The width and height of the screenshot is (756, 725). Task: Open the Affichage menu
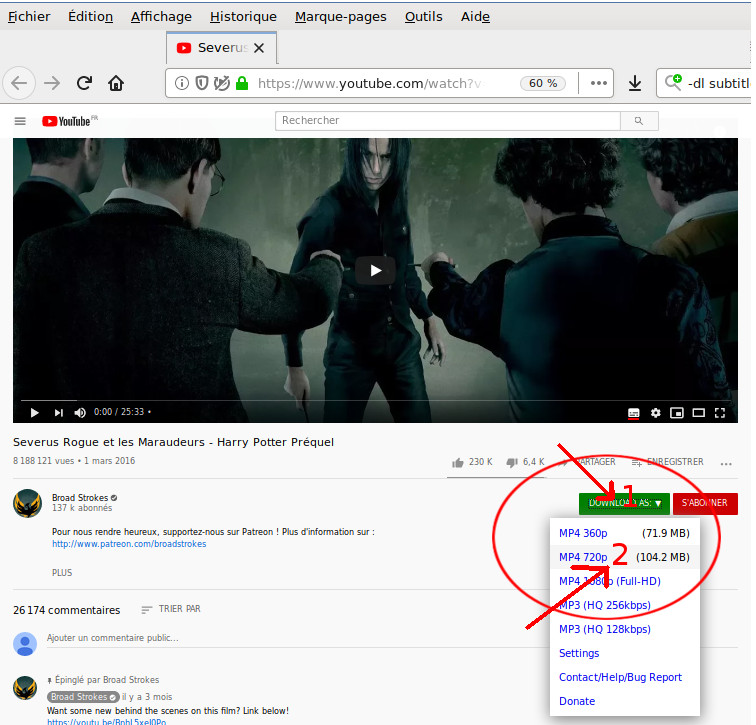tap(161, 17)
